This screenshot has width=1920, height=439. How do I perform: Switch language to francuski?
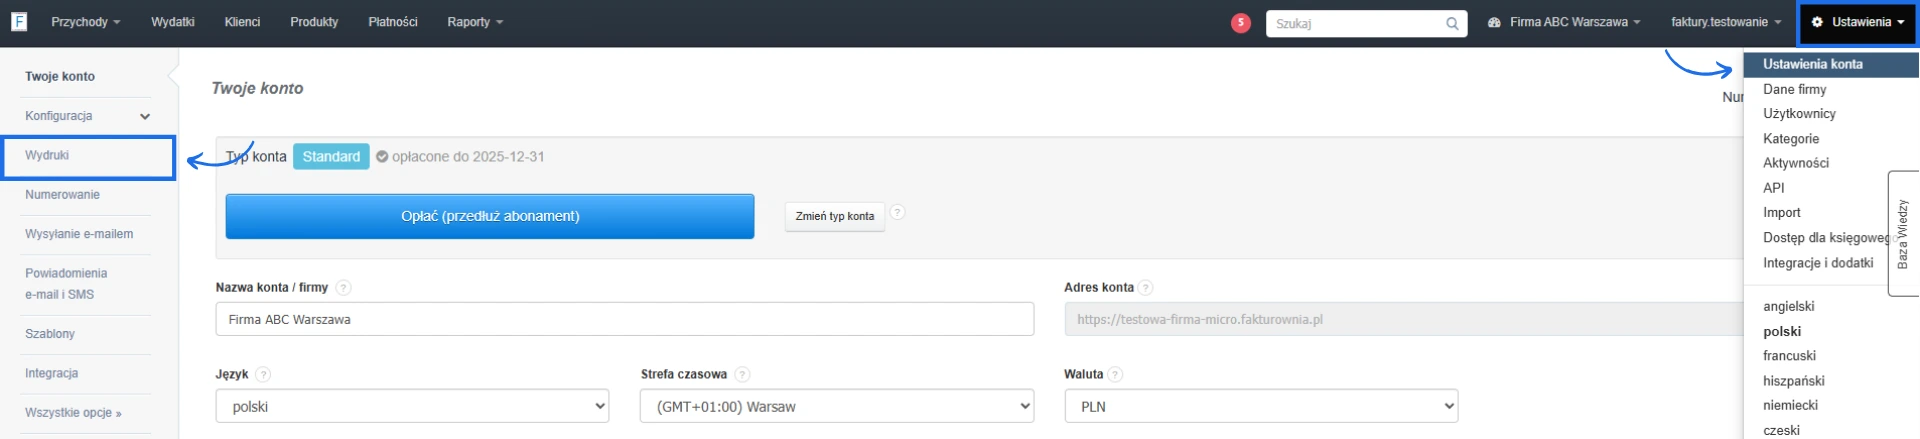(x=1789, y=356)
